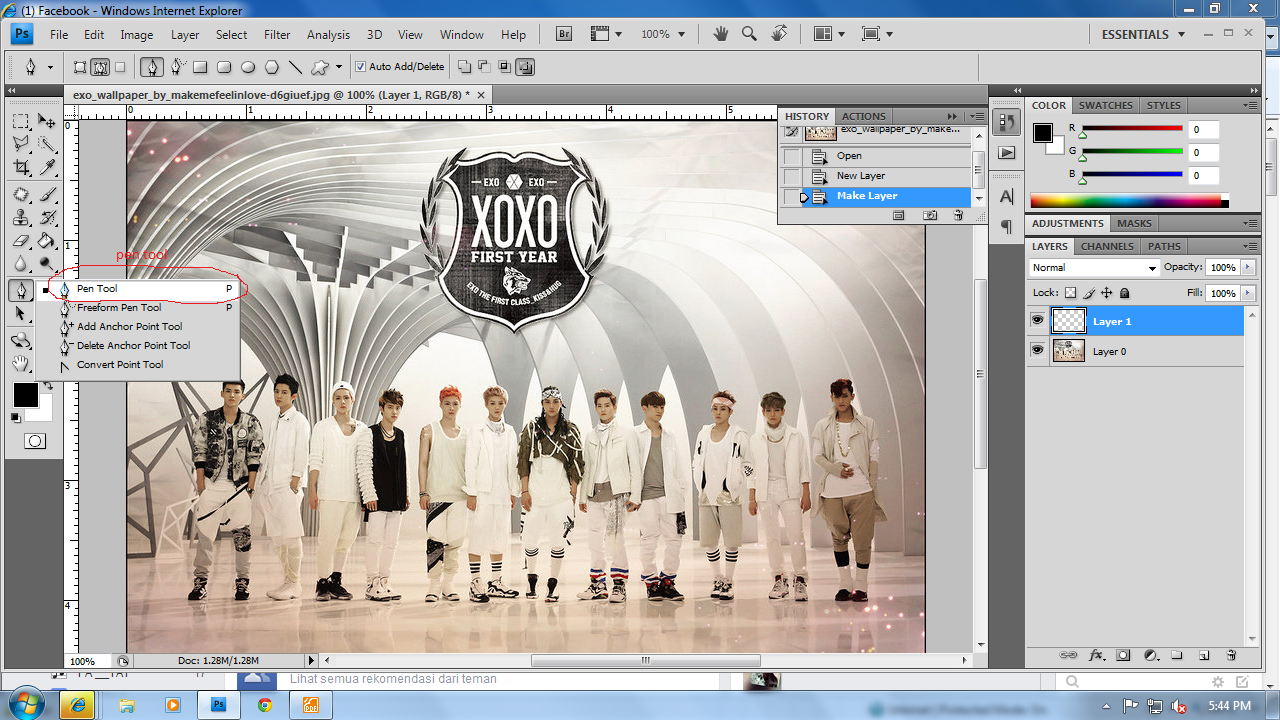
Task: Select the Eraser tool
Action: point(21,241)
